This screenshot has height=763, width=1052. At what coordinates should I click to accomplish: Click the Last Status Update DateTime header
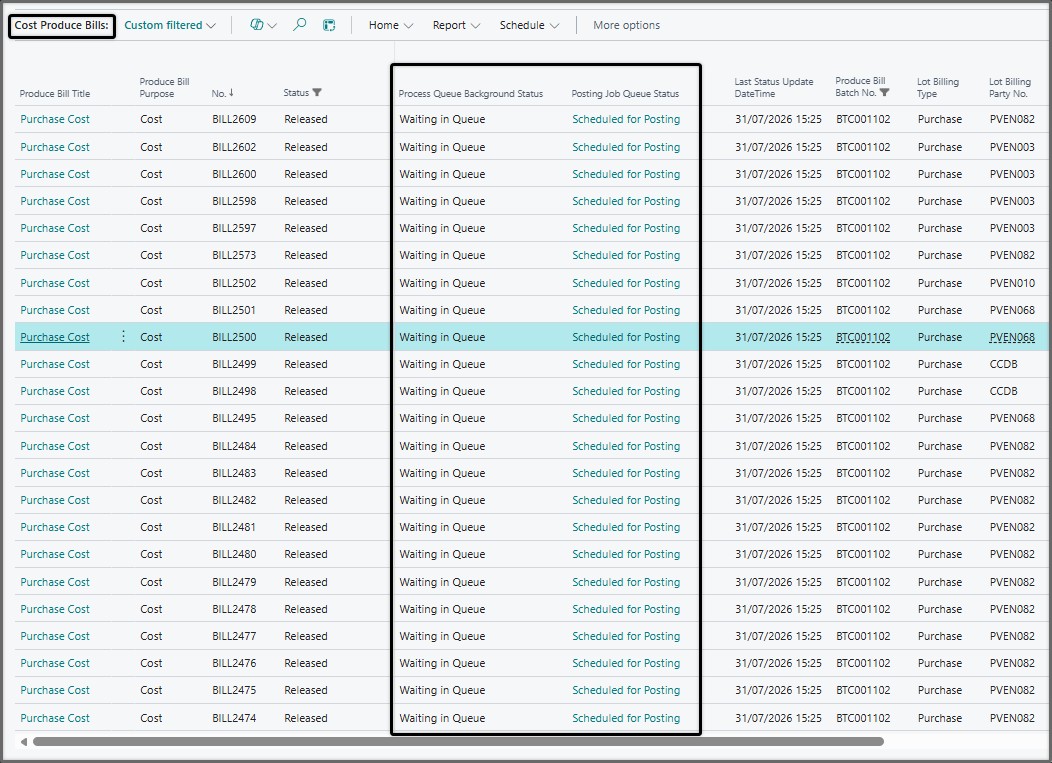(774, 87)
